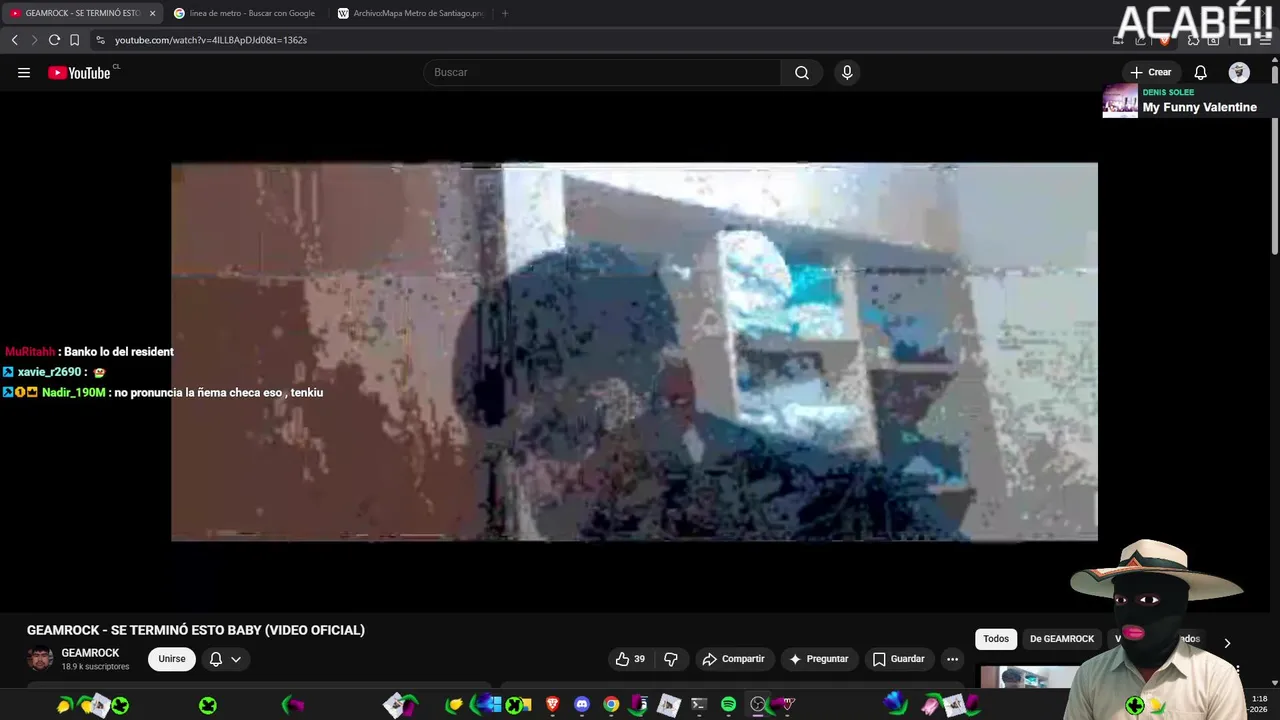This screenshot has height=720, width=1280.
Task: Select the 'De GEAMROCK' filter chip
Action: click(1062, 639)
